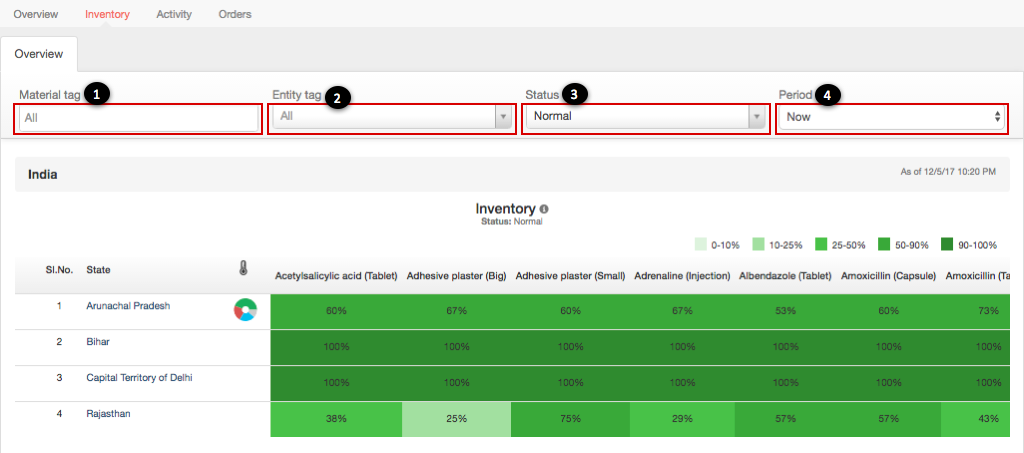
Task: Open the Arunachal Pradesh state link
Action: [128, 305]
